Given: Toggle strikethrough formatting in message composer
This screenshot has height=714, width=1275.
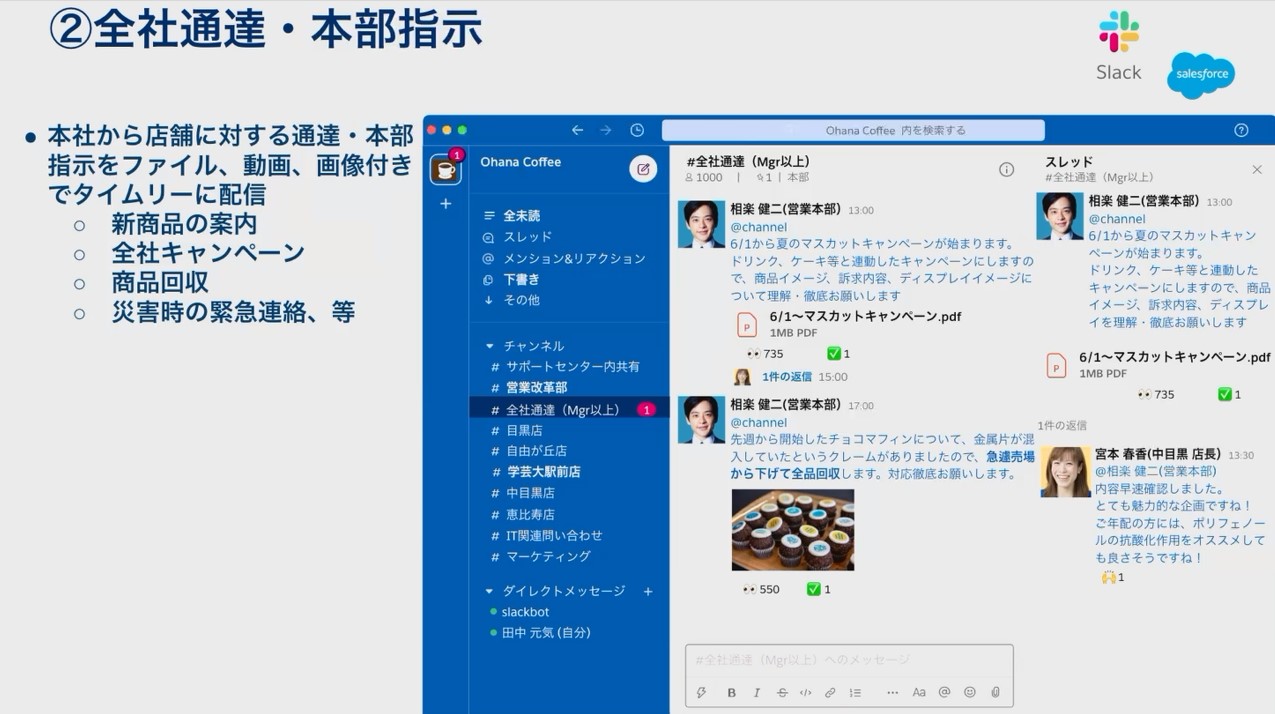Looking at the screenshot, I should pos(781,692).
